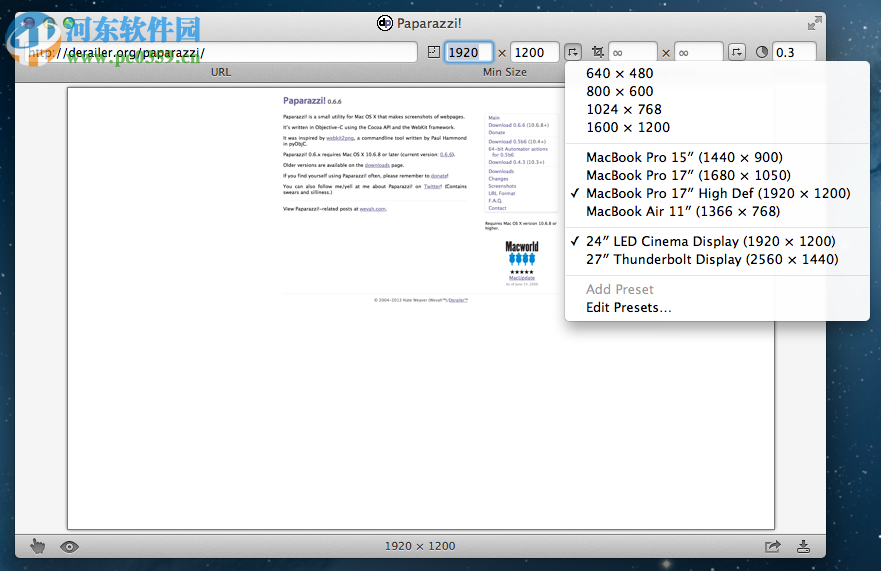Click the min height field showing 1200
Viewport: 881px width, 571px height.
coord(534,52)
